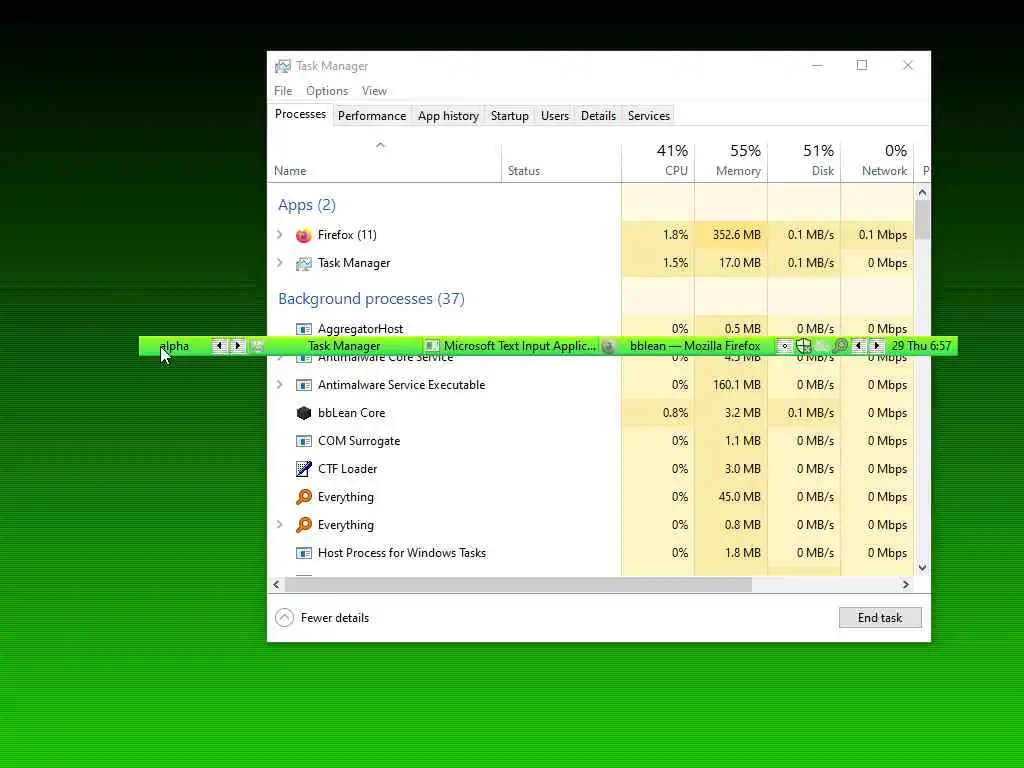Expand the Task Manager app row
1024x768 pixels.
click(280, 263)
